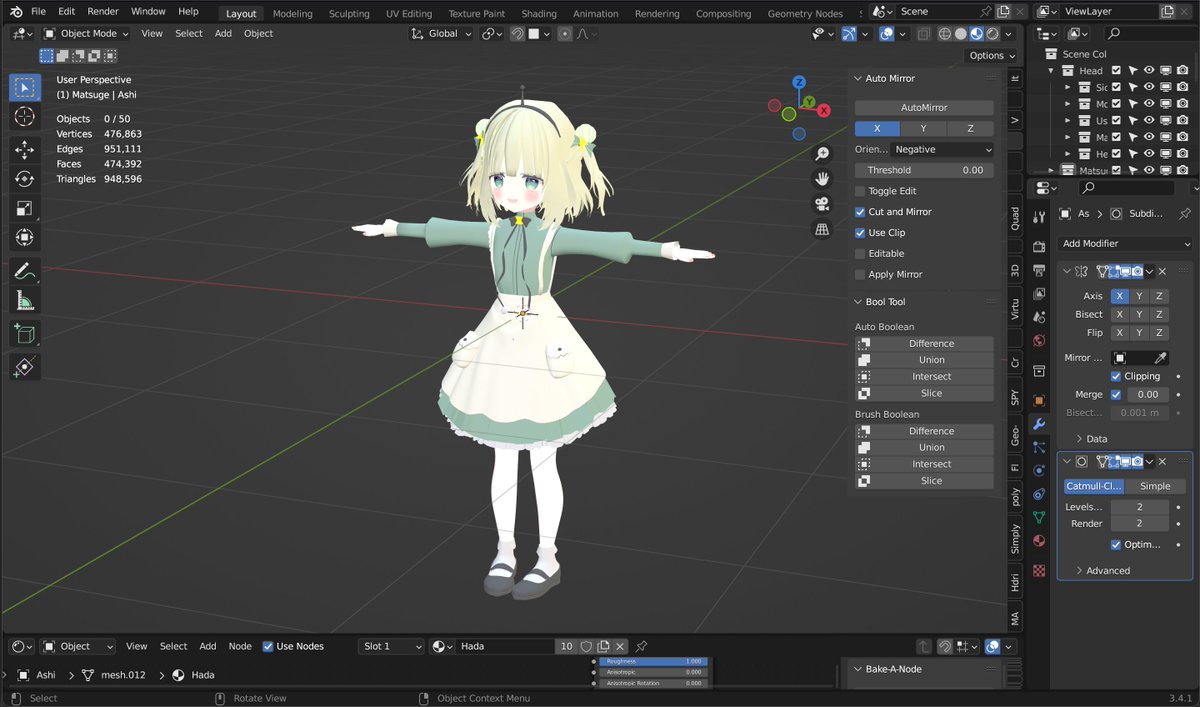
Task: Click the Levels Viewport value field
Action: coord(1139,507)
